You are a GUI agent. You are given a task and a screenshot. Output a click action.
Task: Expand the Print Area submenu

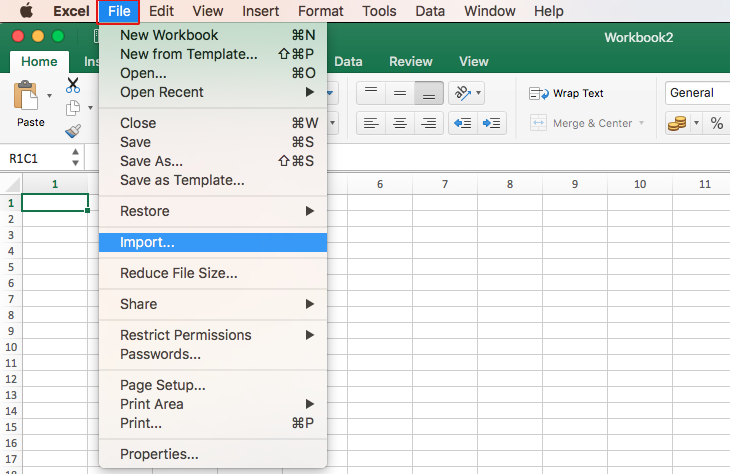tap(213, 404)
